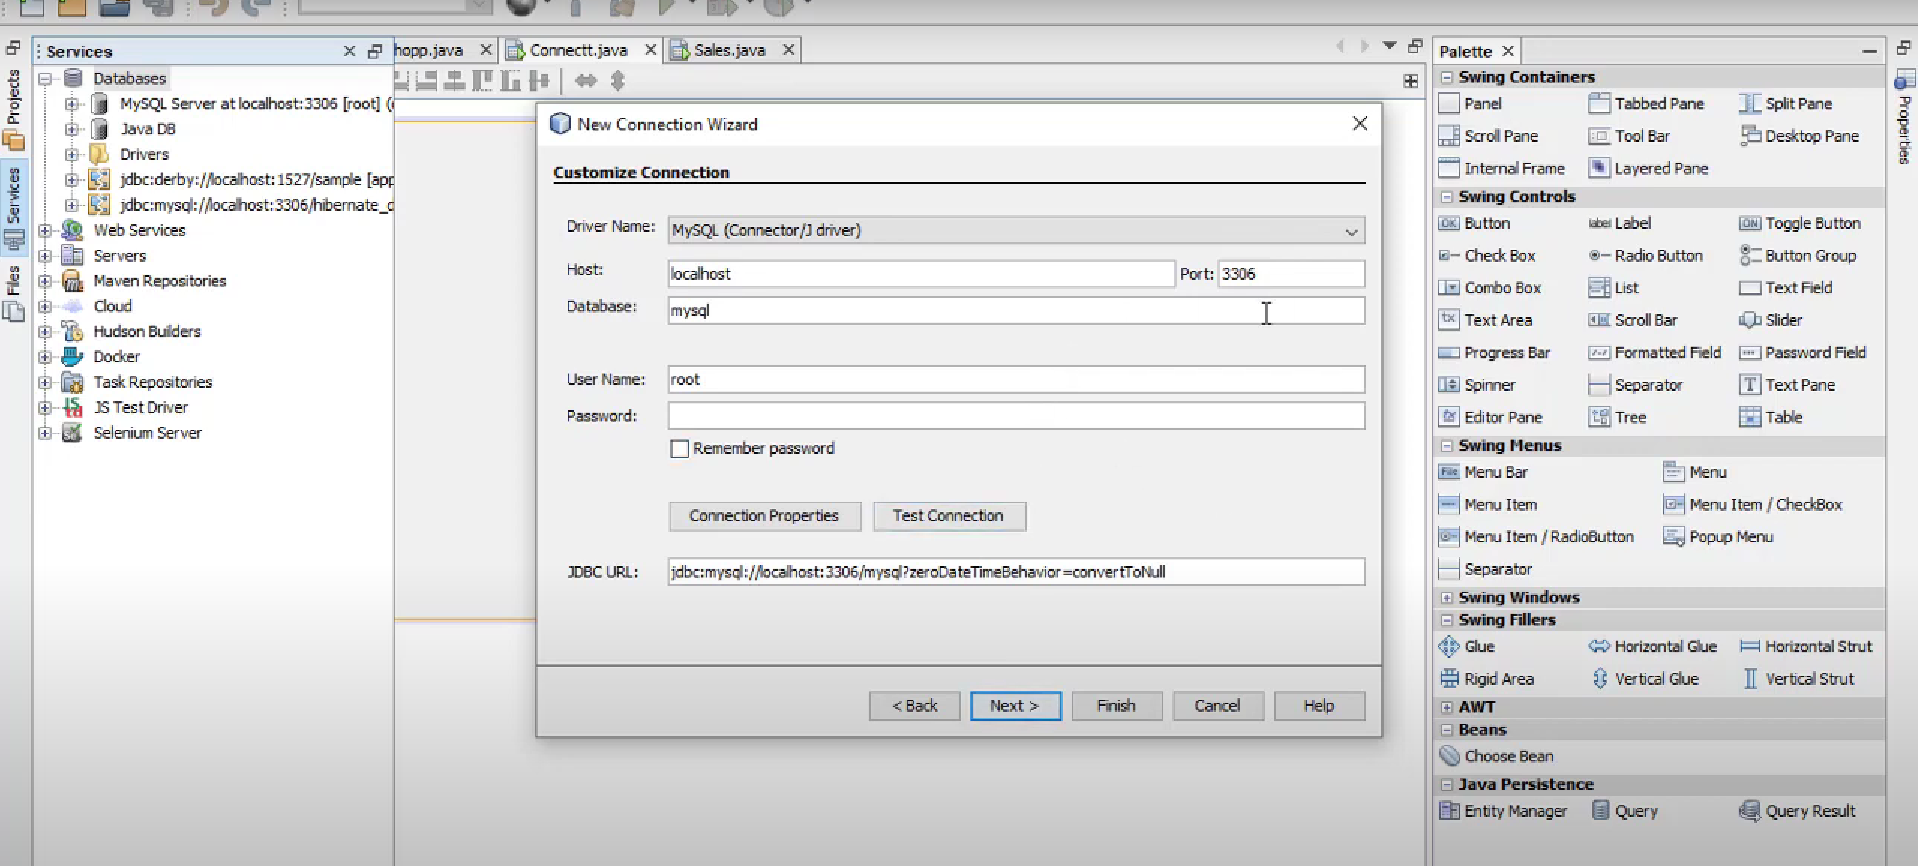
Task: Click the Test Connection button
Action: (x=949, y=516)
